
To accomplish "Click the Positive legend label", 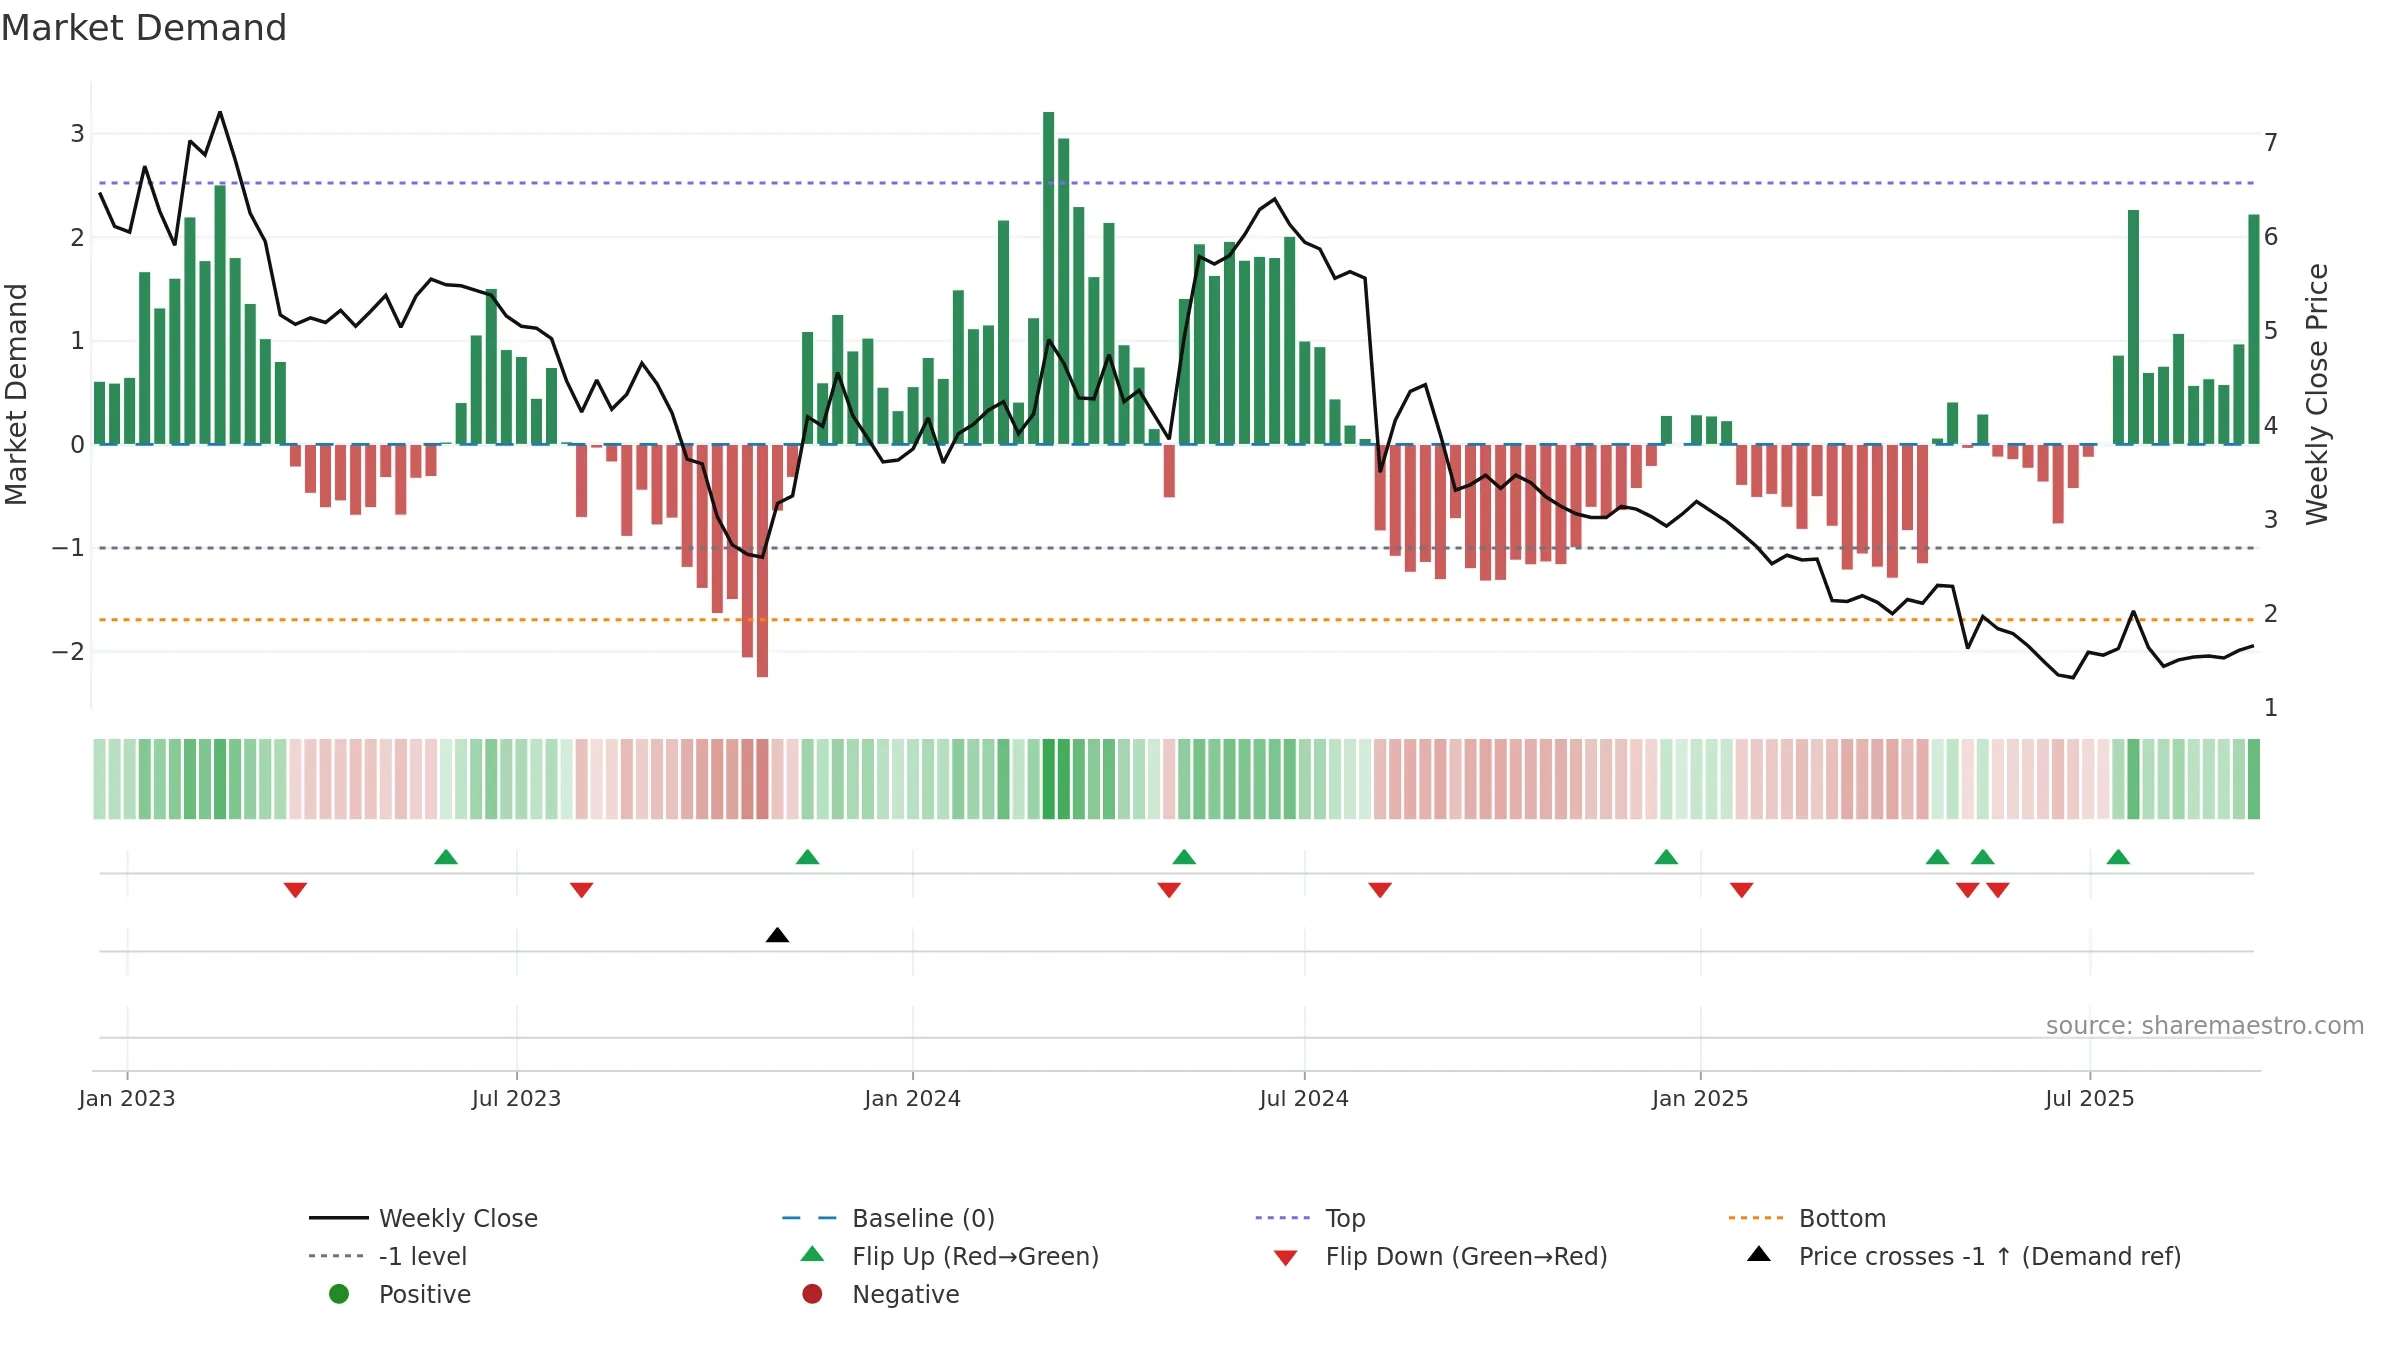I will 424,1294.
